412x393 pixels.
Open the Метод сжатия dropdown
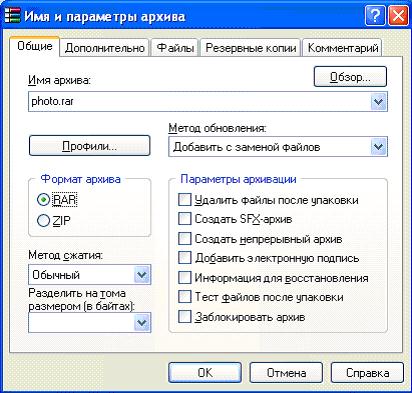pos(142,275)
